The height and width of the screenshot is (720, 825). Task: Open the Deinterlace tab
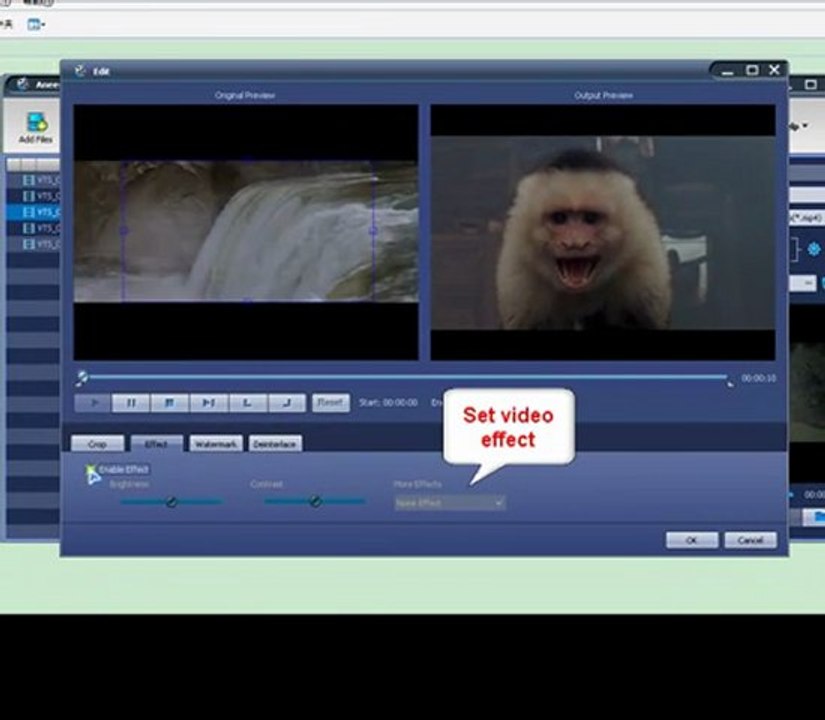click(x=275, y=444)
